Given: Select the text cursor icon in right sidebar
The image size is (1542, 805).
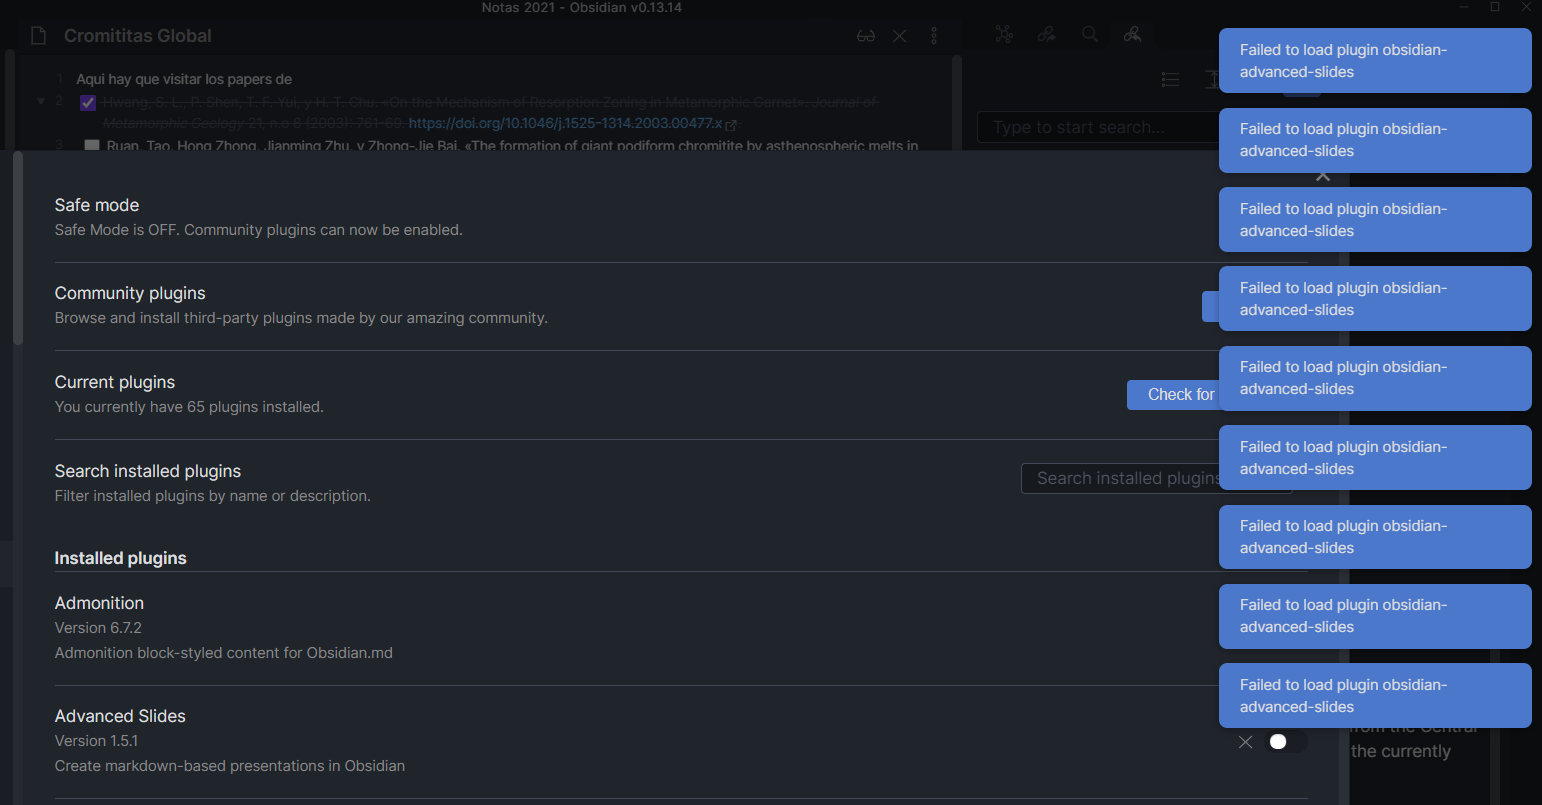Looking at the screenshot, I should (x=1213, y=78).
